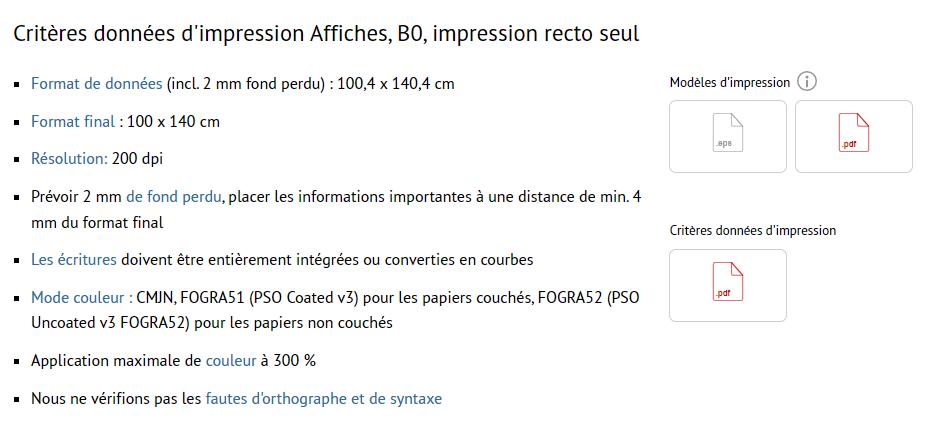
Task: Click the '100,4 x 140,4 cm' data format value
Action: pyautogui.click(x=396, y=83)
